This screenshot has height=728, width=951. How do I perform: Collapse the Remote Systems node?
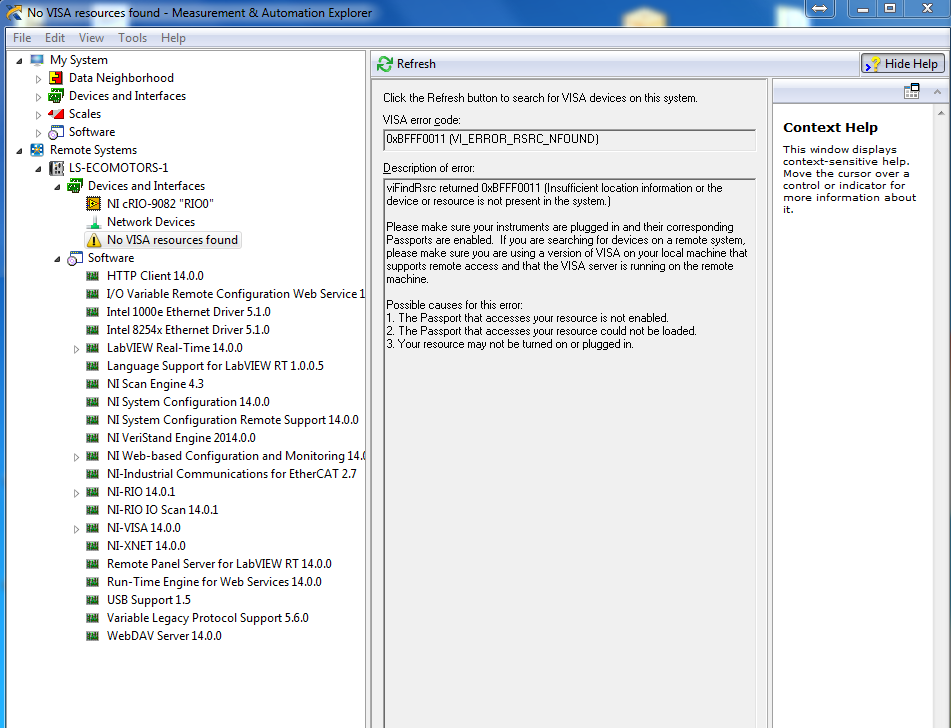click(19, 150)
